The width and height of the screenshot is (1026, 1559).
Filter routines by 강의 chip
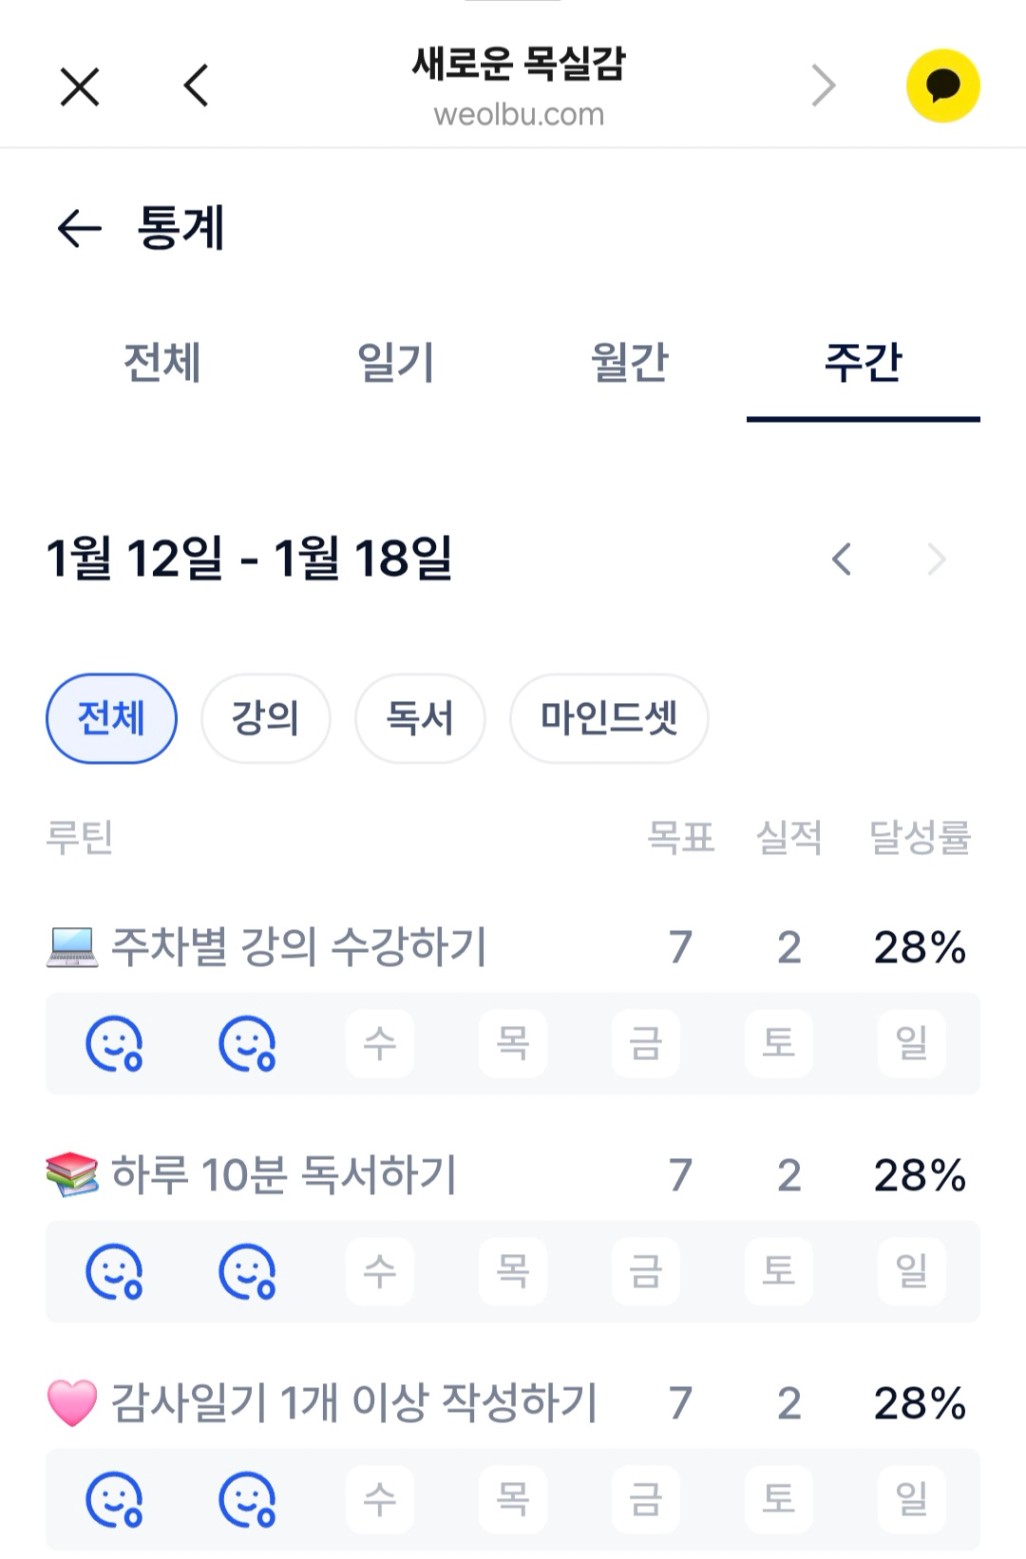[x=265, y=718]
